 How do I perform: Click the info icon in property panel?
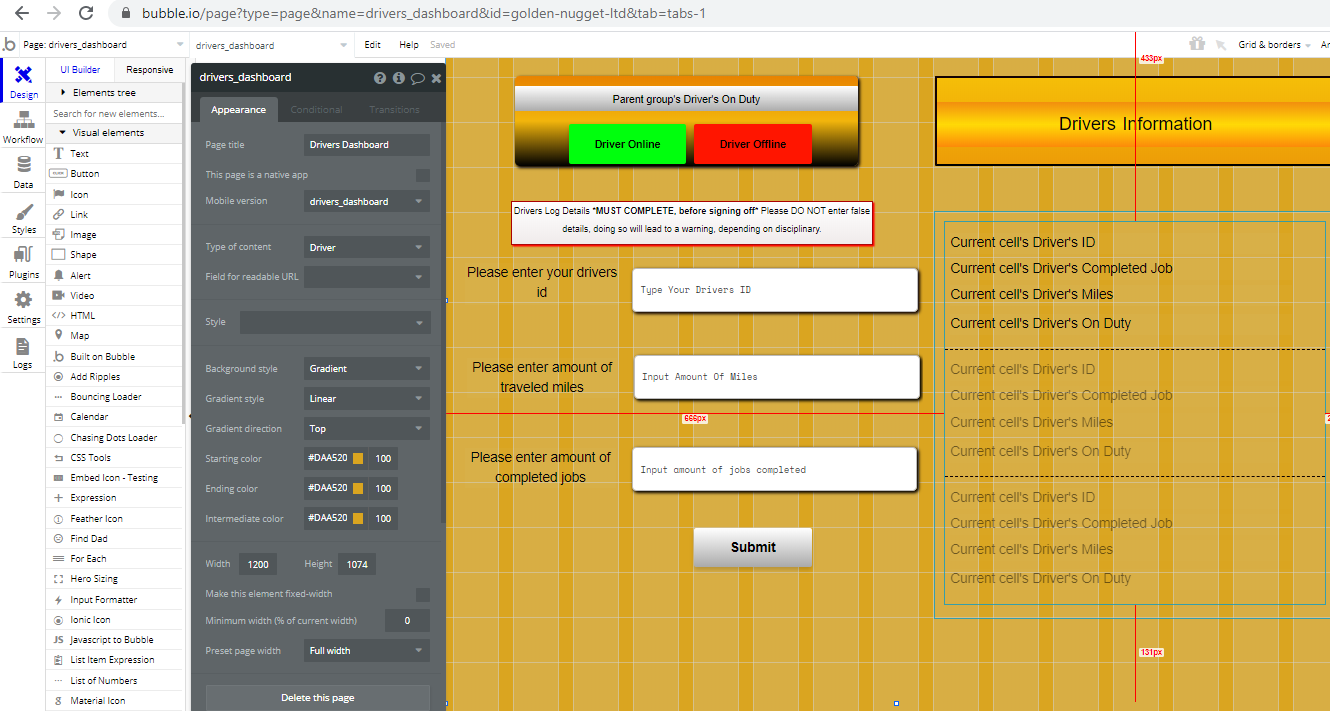[x=398, y=78]
